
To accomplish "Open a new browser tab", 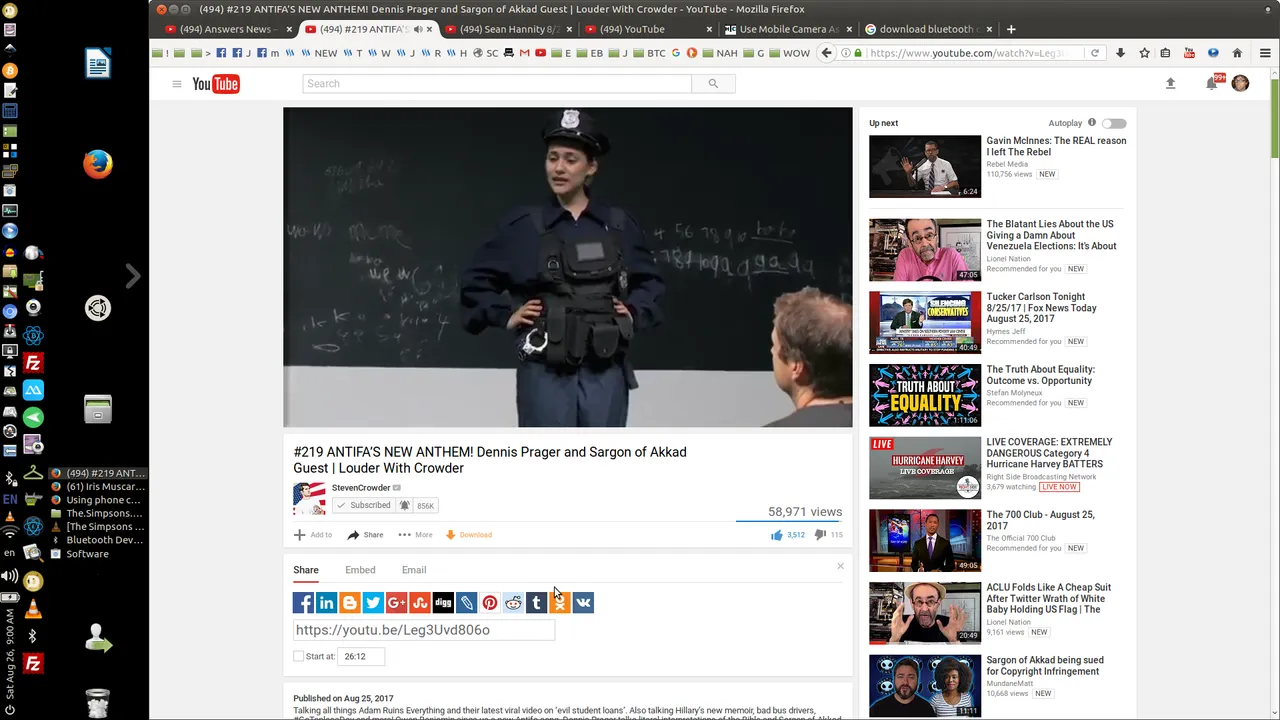I will (x=1011, y=29).
